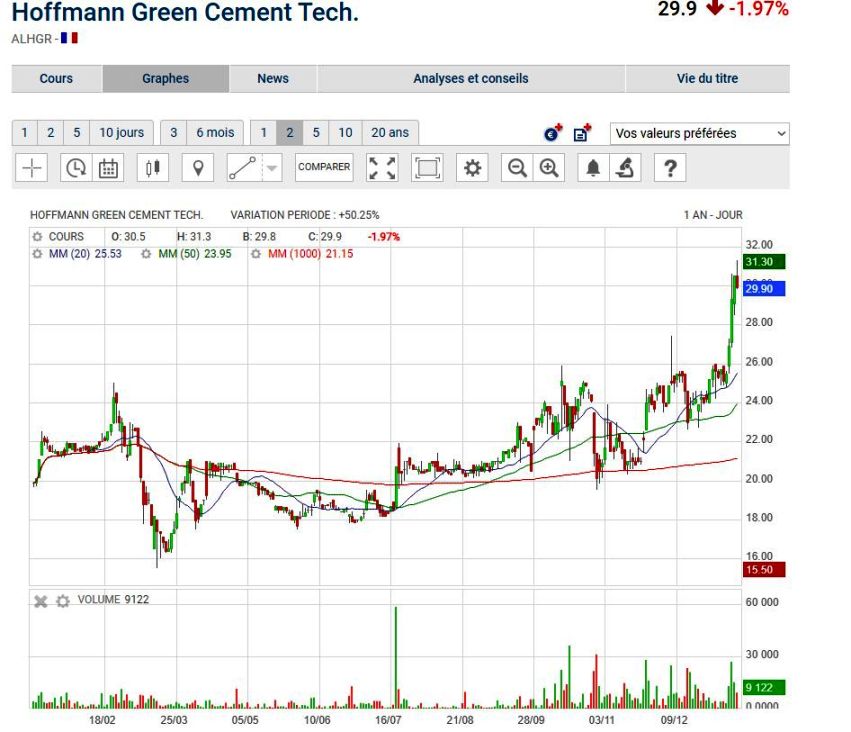Click the MM (20) 25.53 legend text
851x732 pixels.
[x=85, y=254]
